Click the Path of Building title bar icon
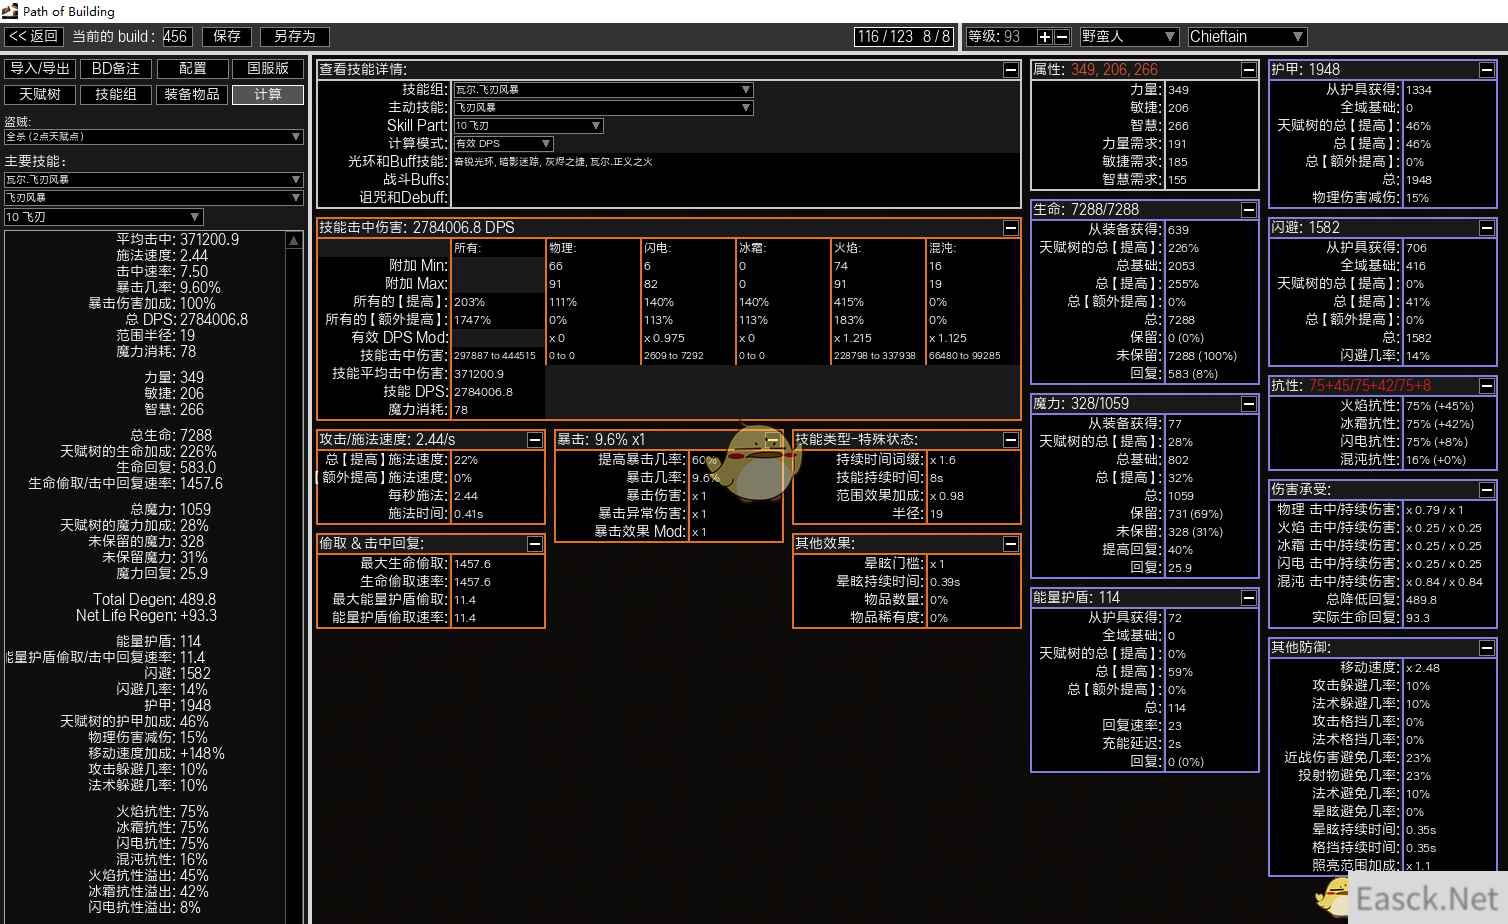The width and height of the screenshot is (1508, 924). coord(10,11)
